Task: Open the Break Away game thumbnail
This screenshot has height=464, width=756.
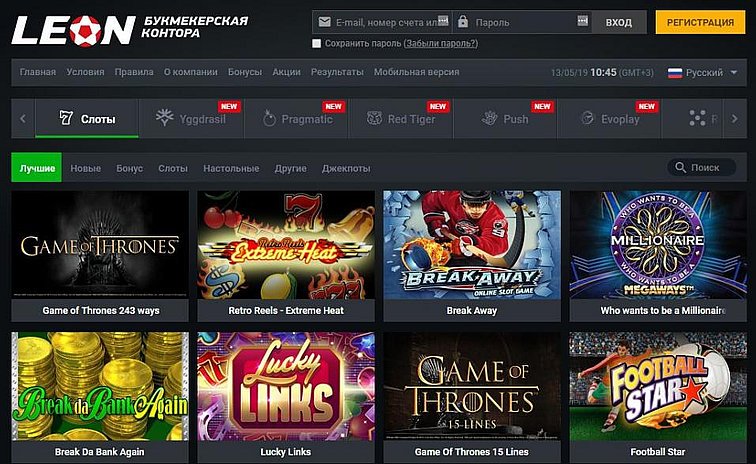Action: [x=472, y=245]
